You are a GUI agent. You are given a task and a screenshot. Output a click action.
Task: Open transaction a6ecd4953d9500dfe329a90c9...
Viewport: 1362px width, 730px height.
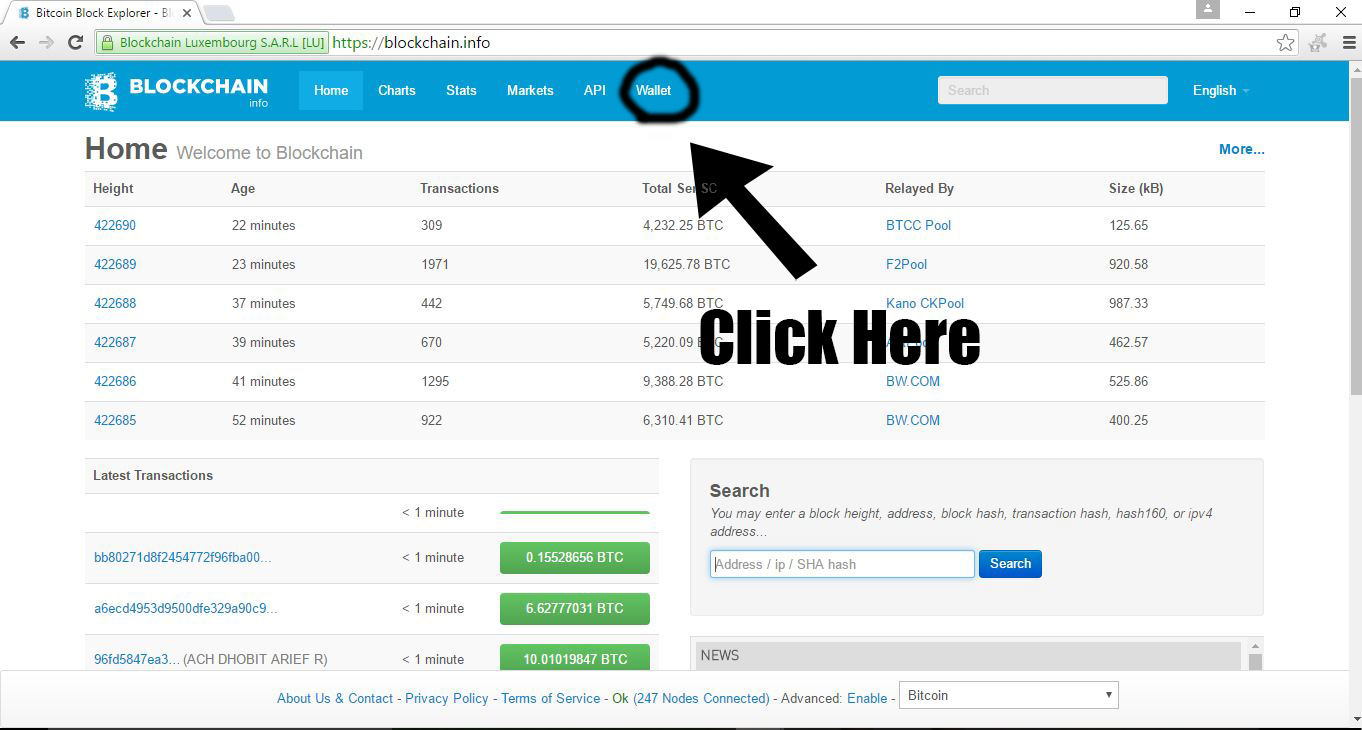(185, 608)
